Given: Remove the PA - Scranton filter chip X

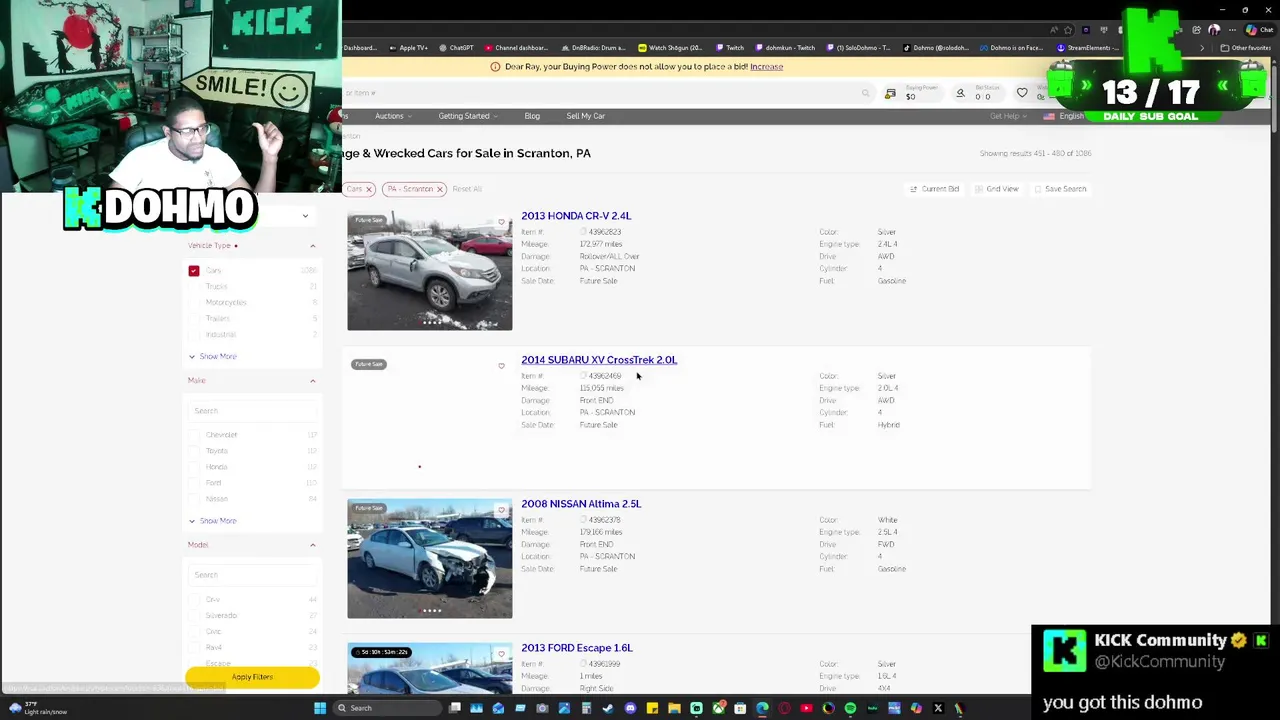Looking at the screenshot, I should point(439,189).
